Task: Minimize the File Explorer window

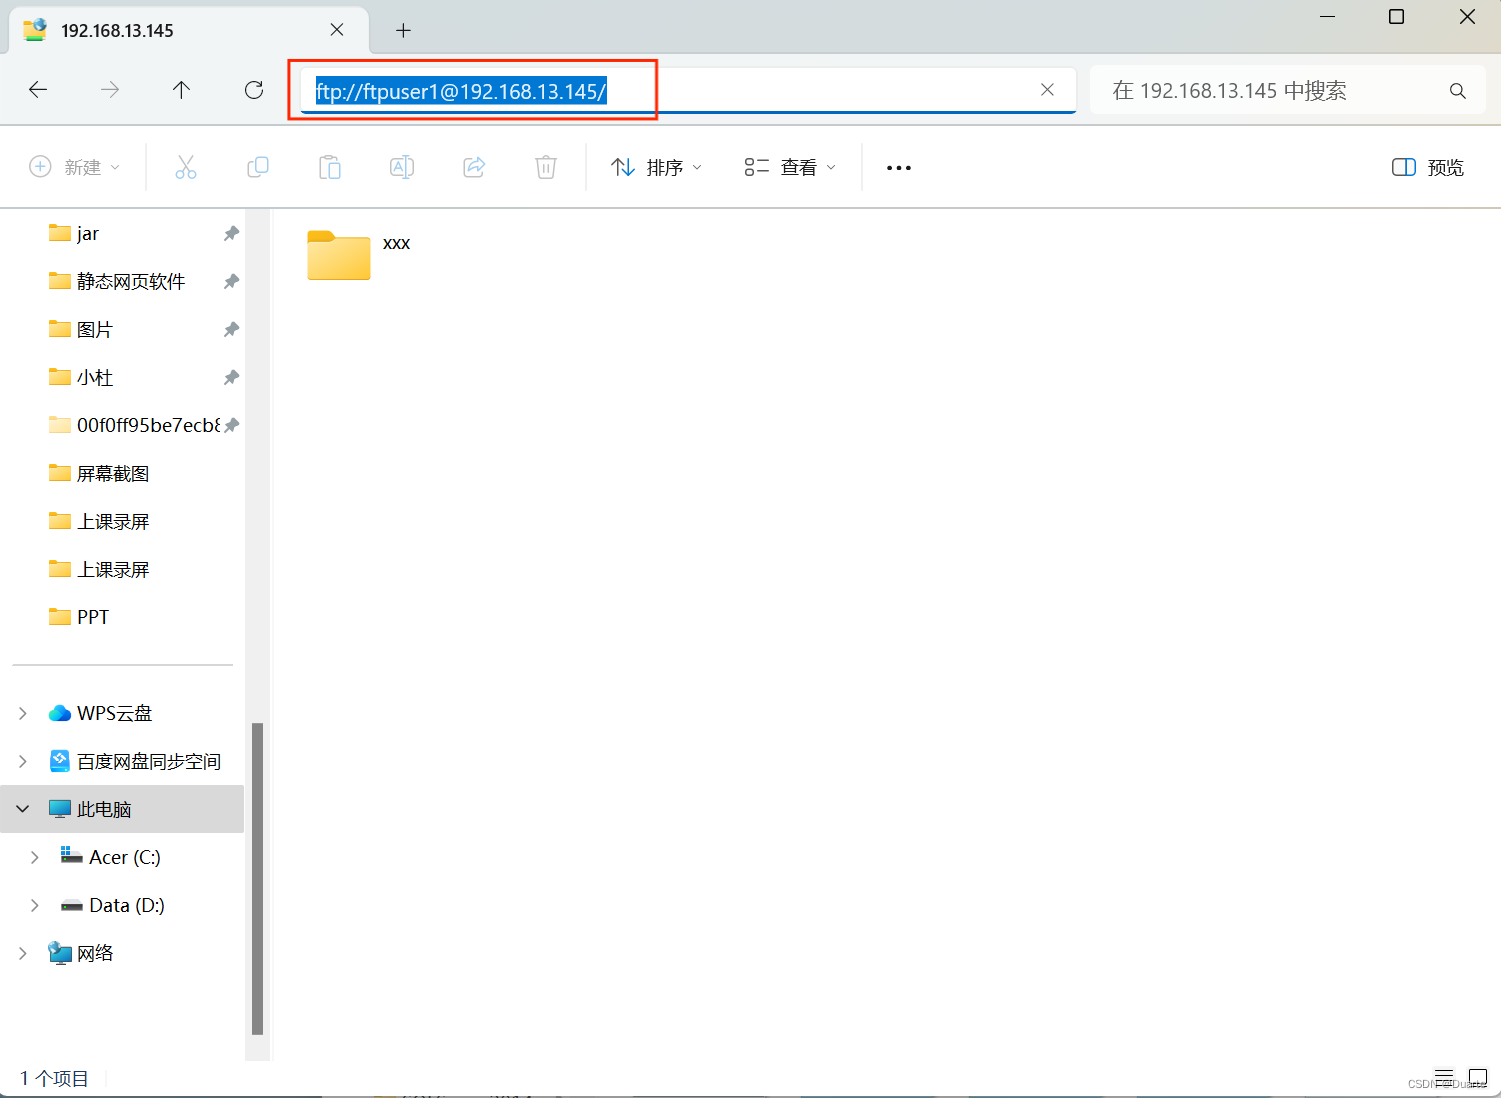Action: coord(1328,17)
